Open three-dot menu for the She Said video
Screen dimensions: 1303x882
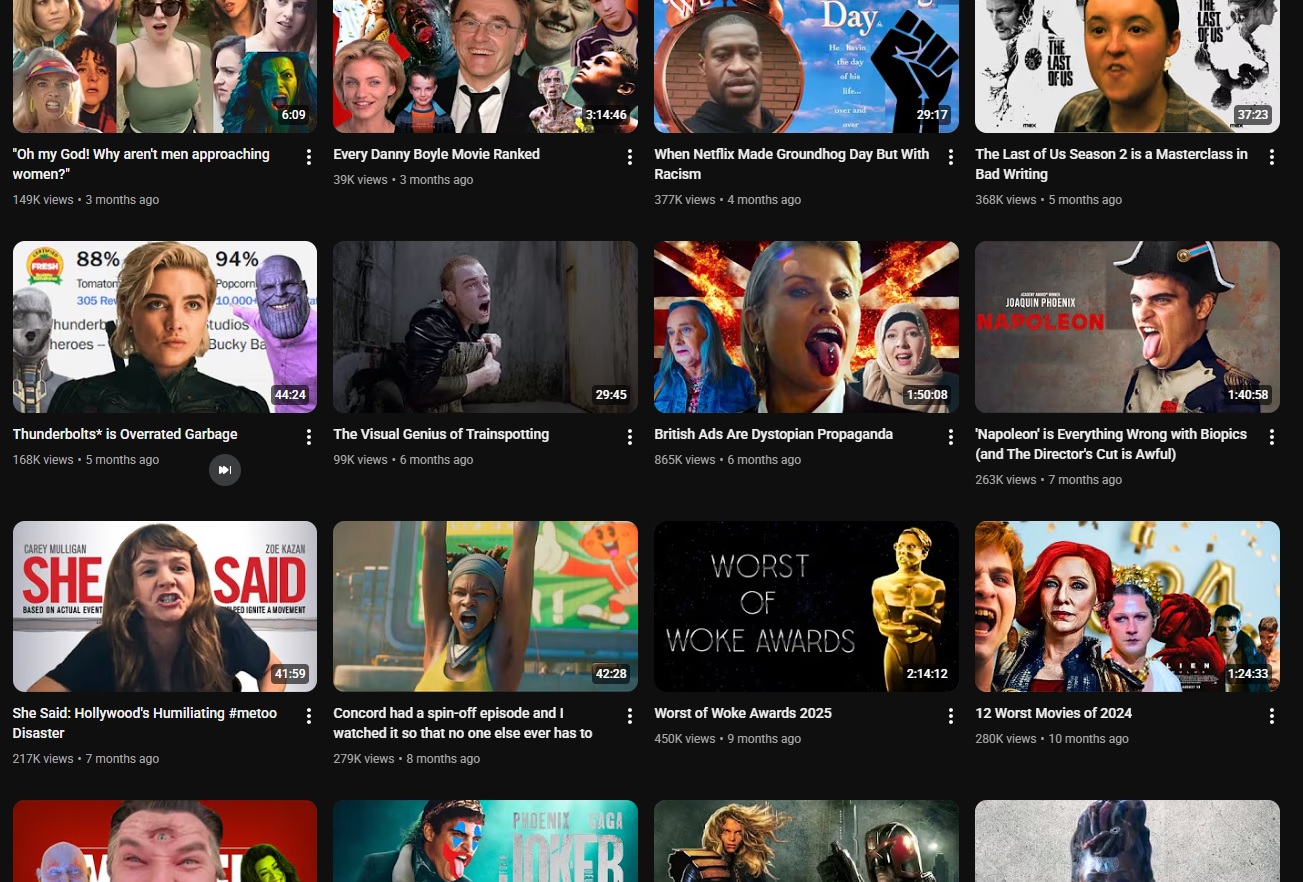[x=309, y=716]
